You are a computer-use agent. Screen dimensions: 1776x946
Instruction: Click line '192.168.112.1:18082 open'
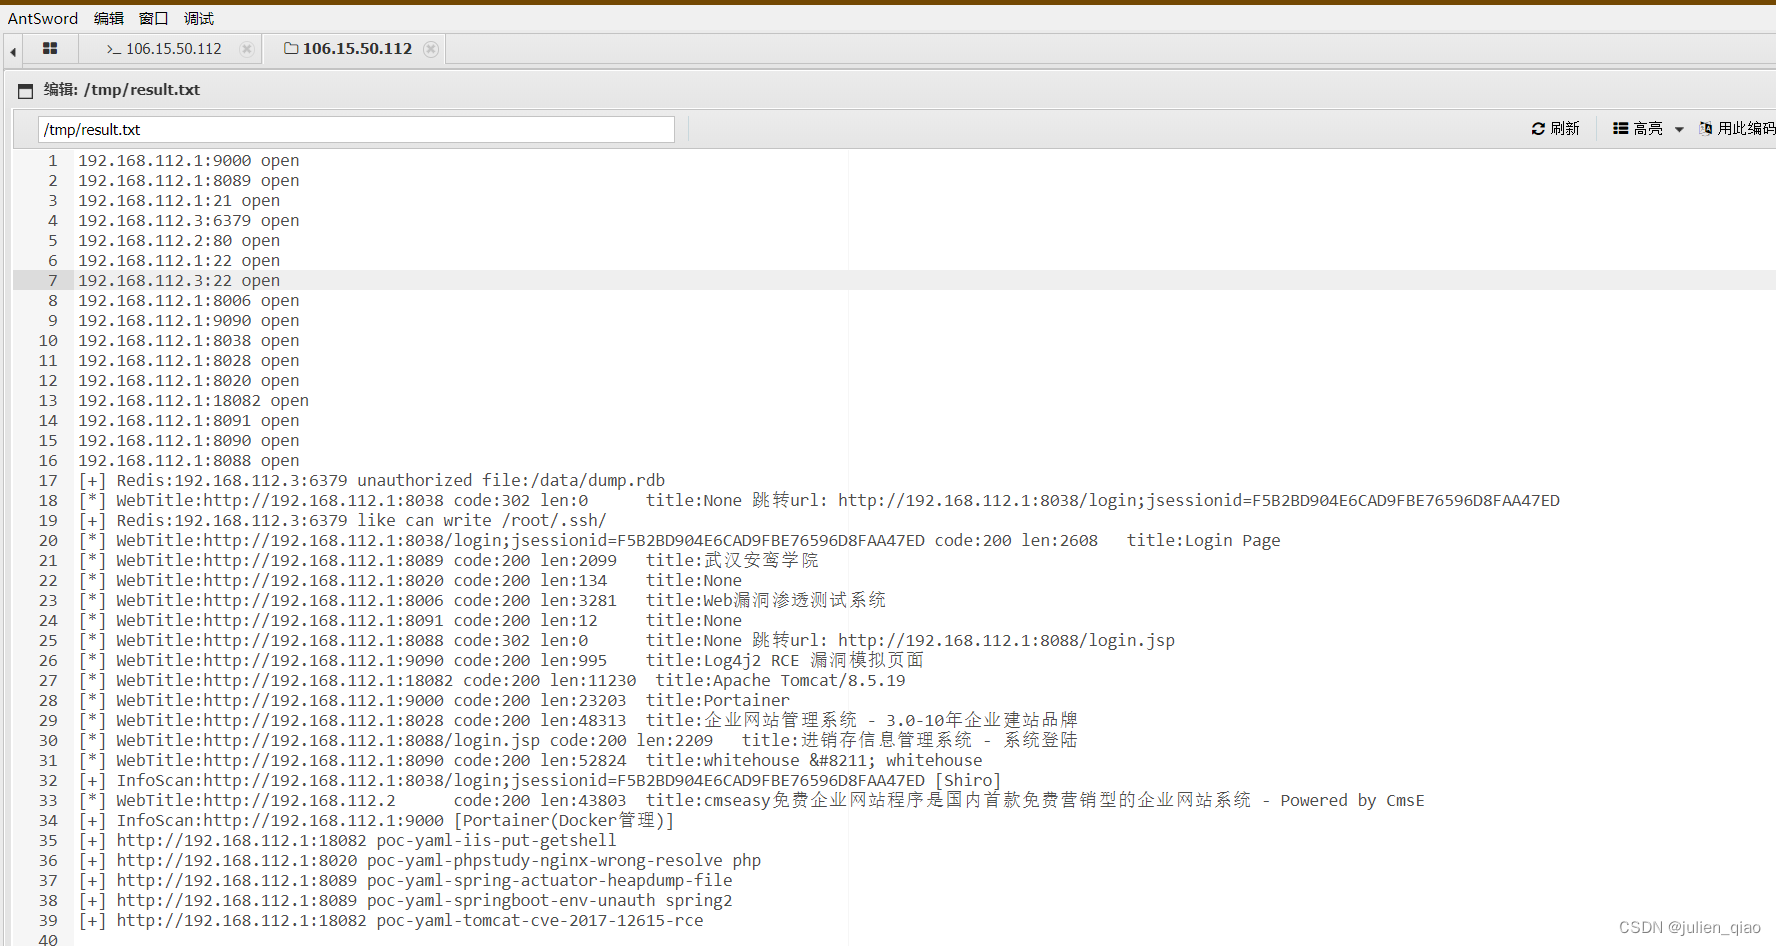coord(194,400)
